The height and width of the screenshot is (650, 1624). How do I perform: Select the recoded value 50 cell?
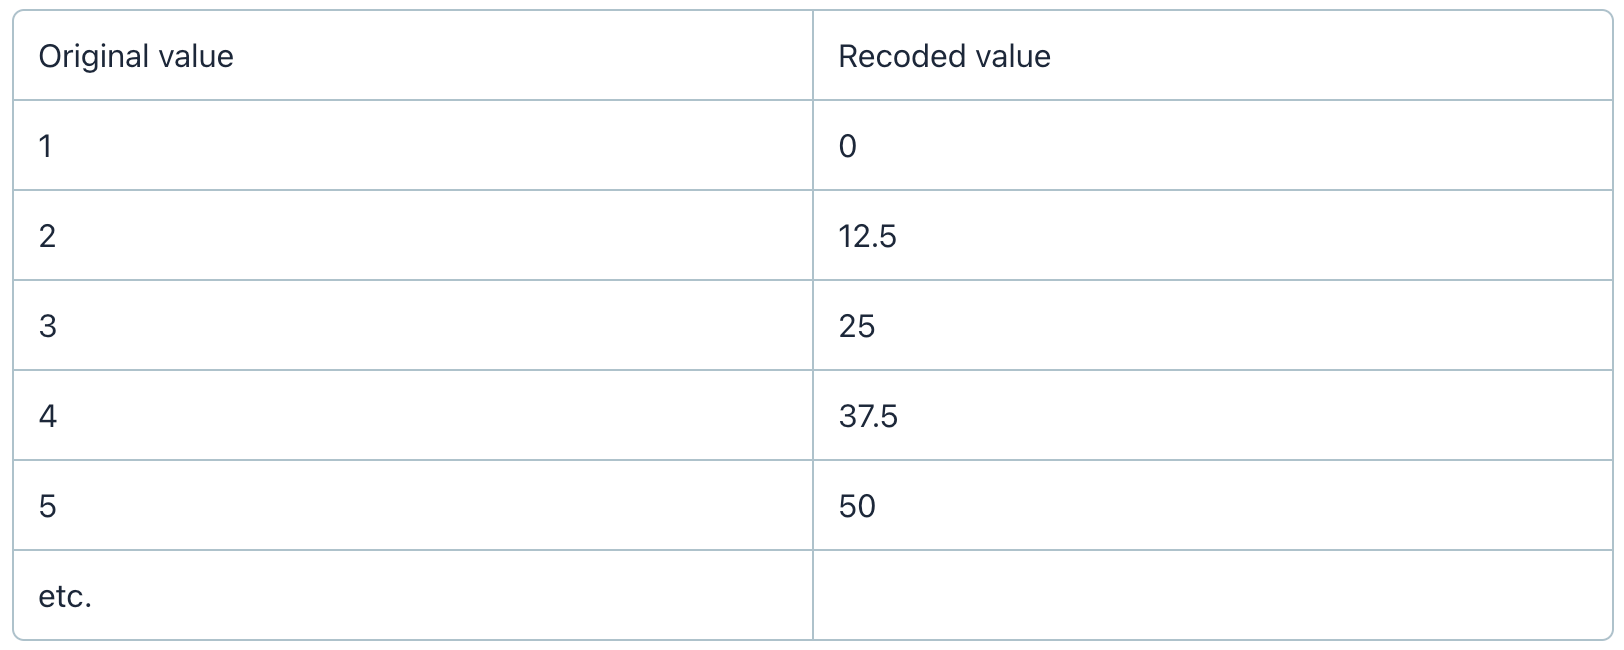(1212, 505)
